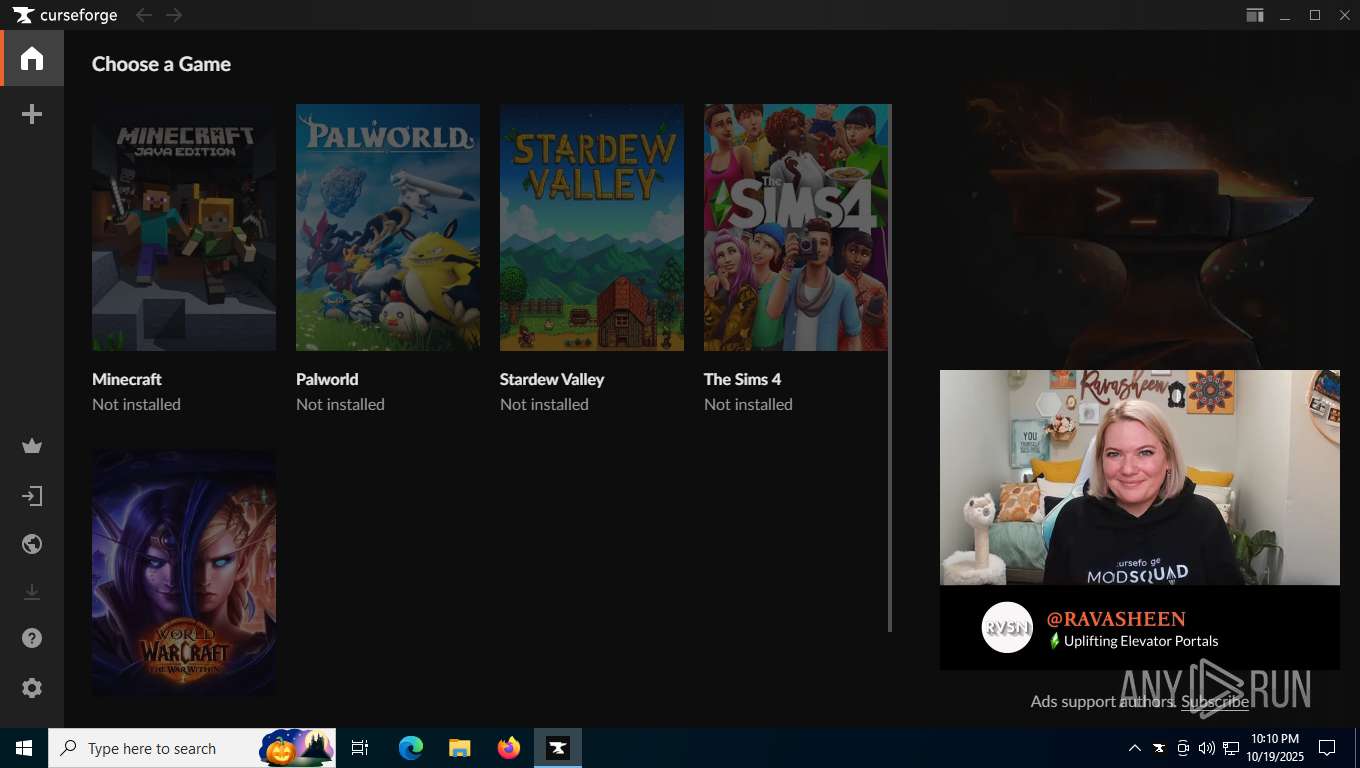1360x768 pixels.
Task: Toggle the panel layout icon in title bar
Action: pos(1254,15)
